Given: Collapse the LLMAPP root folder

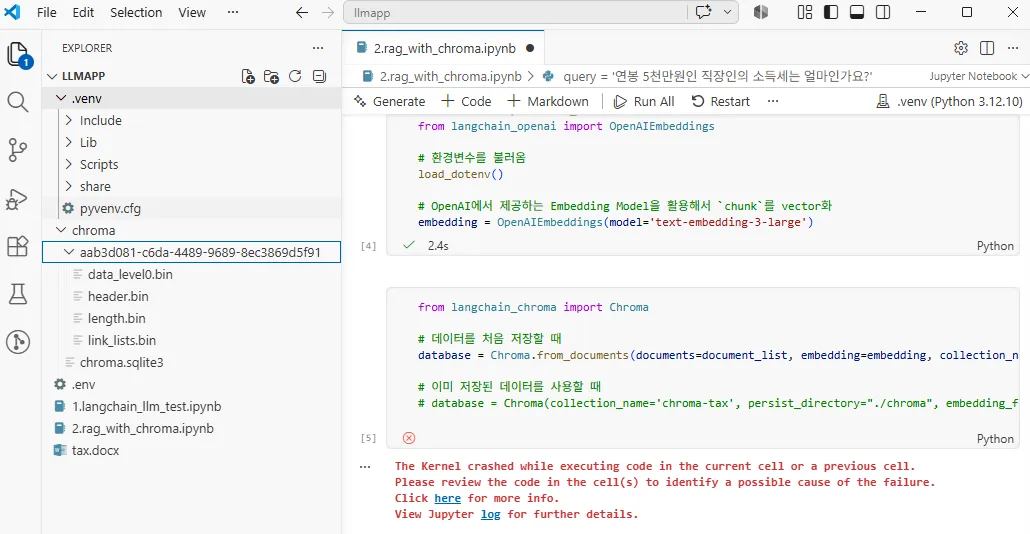Looking at the screenshot, I should [x=52, y=76].
